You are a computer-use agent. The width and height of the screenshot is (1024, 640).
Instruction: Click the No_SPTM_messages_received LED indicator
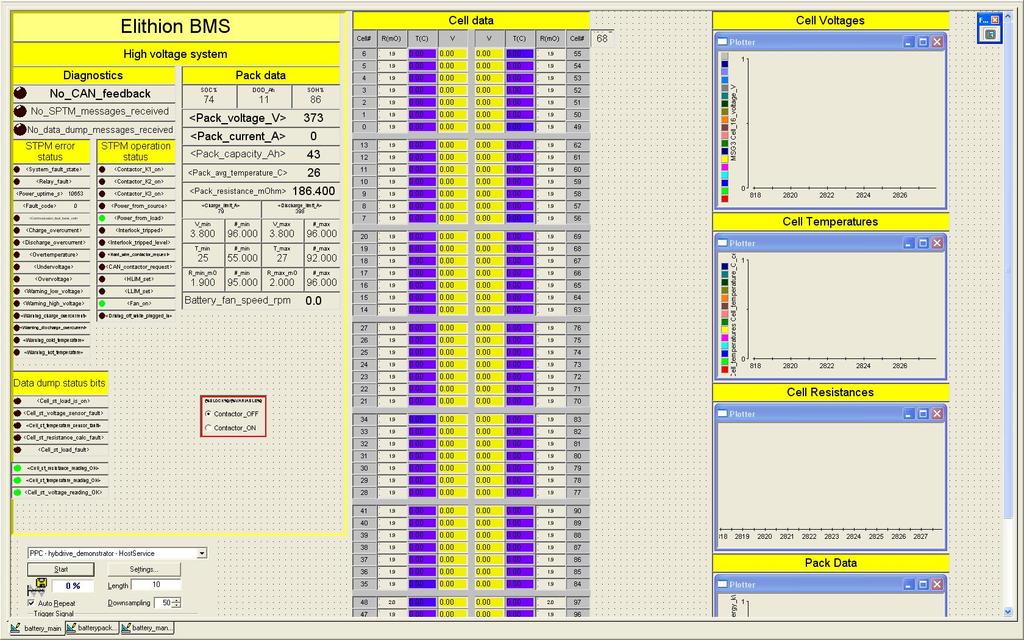click(x=20, y=112)
